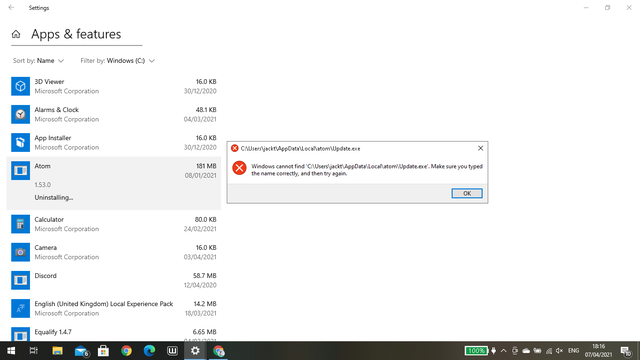Click OK in the error dialog

pos(467,193)
